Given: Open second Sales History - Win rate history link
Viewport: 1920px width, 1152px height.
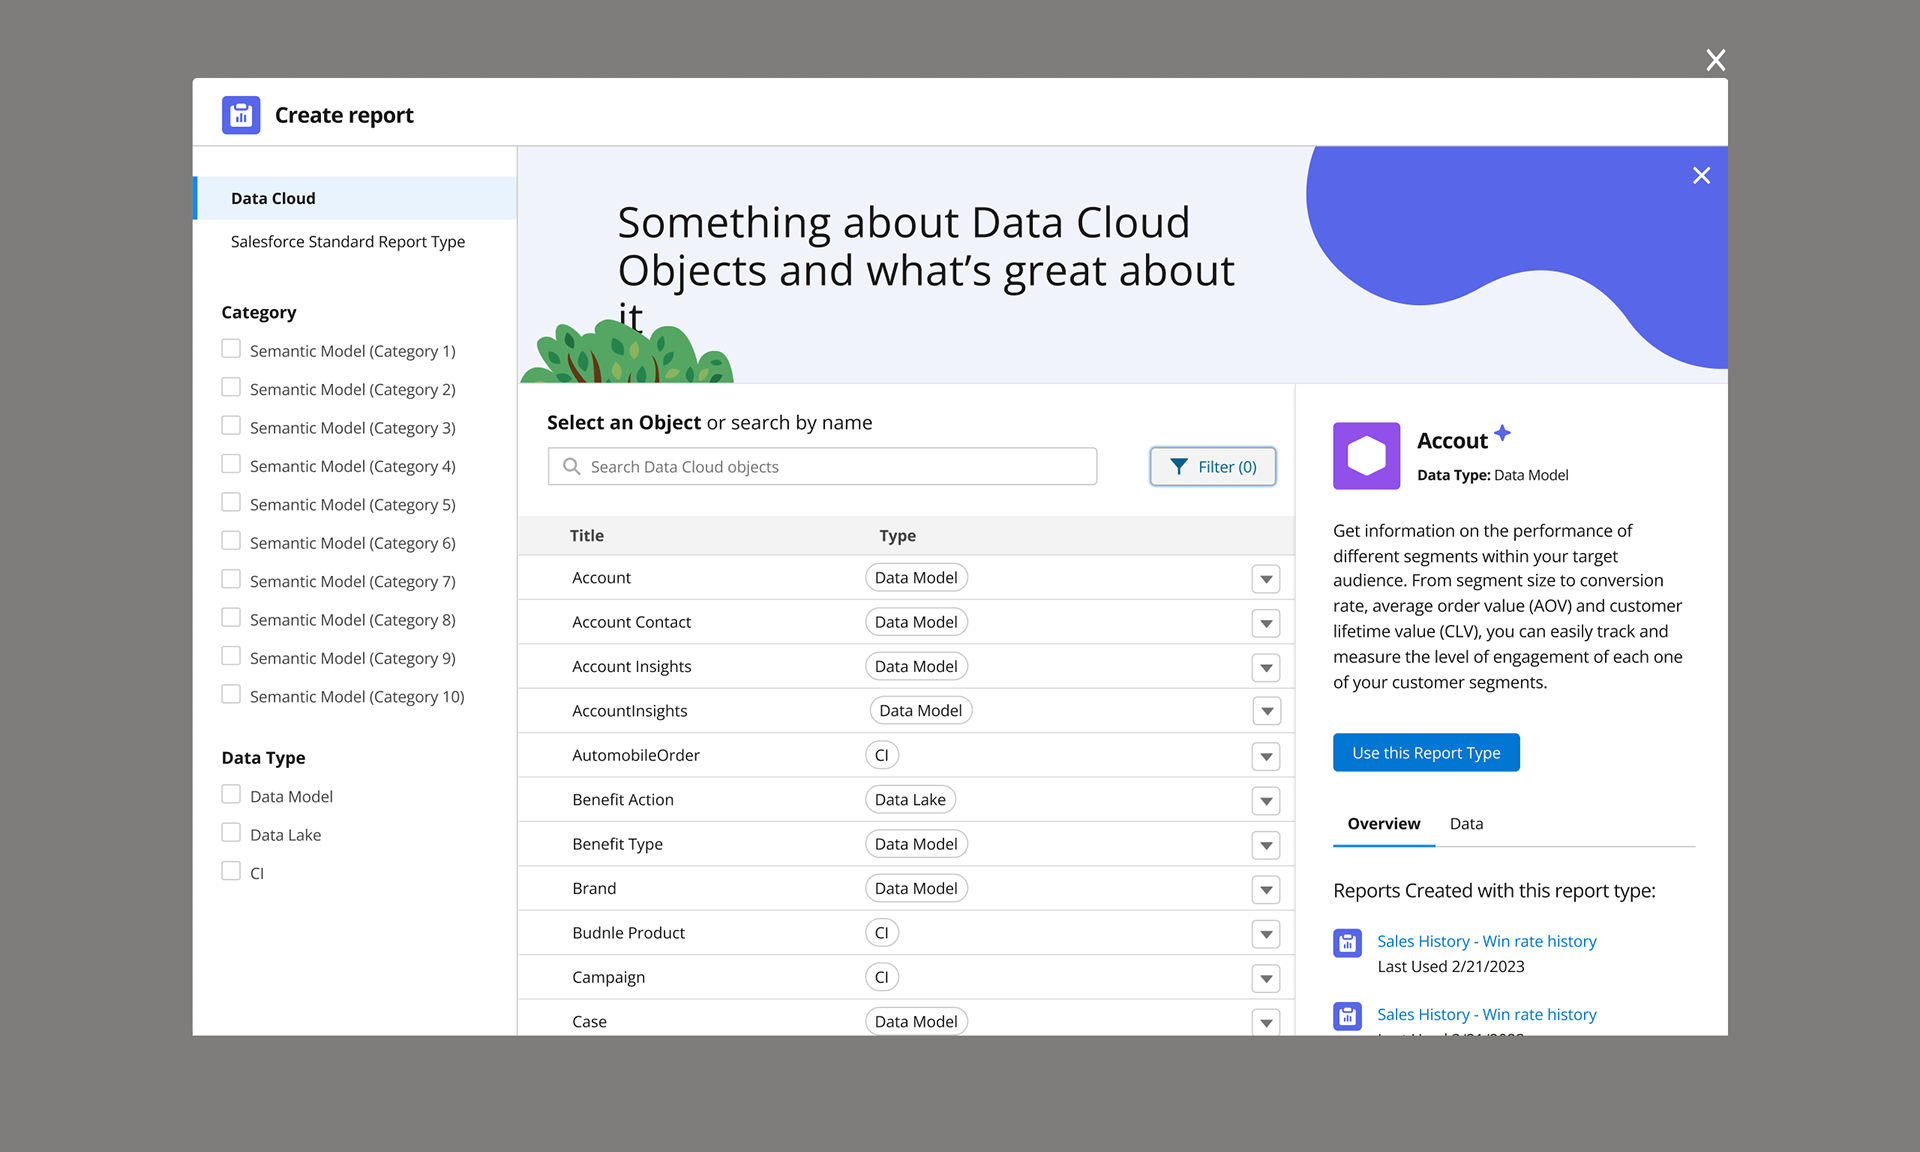Looking at the screenshot, I should click(1486, 1014).
